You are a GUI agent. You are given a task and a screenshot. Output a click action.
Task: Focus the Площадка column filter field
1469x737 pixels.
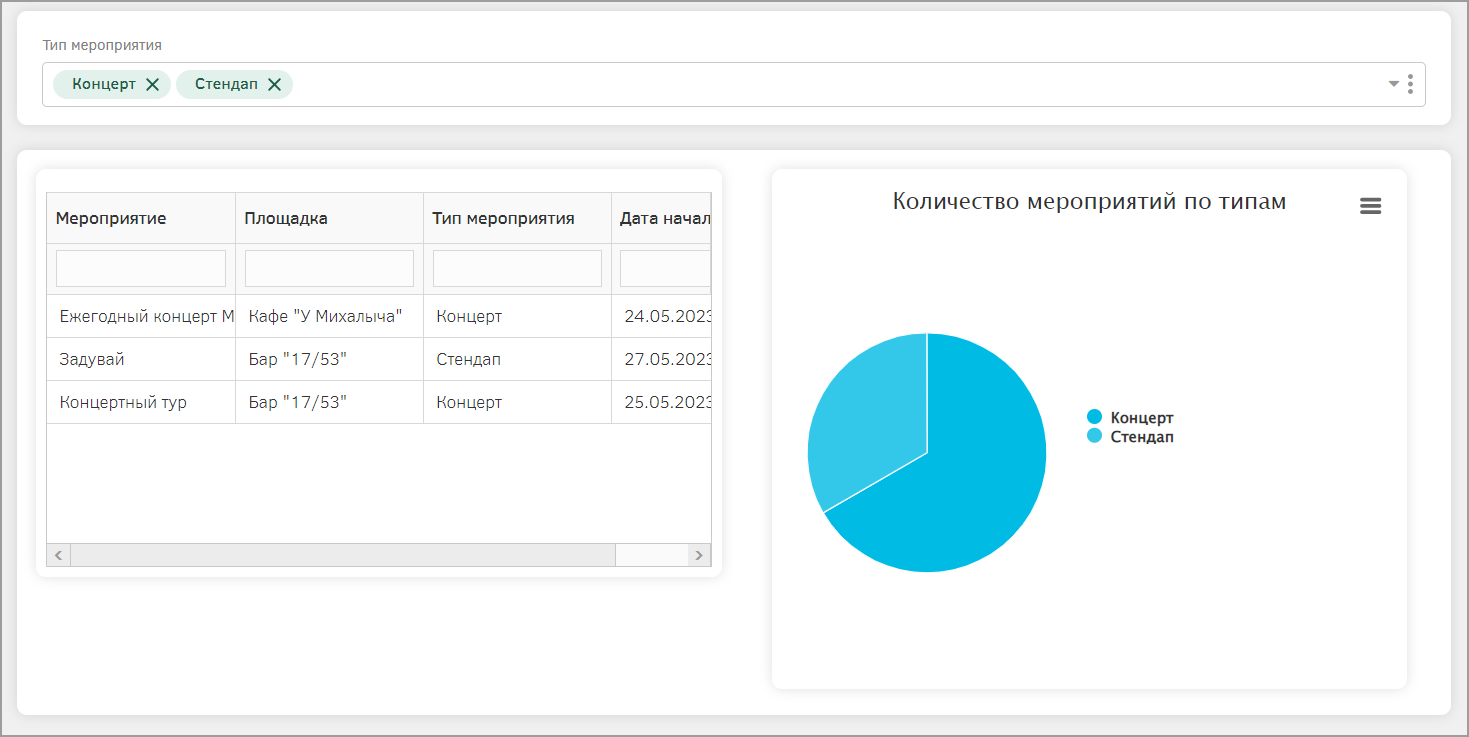tap(329, 269)
